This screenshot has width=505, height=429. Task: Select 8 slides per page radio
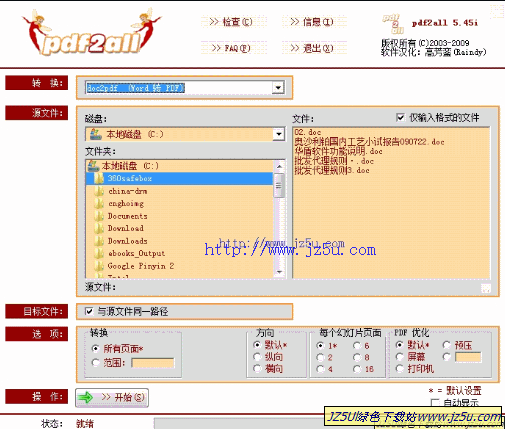tap(357, 357)
